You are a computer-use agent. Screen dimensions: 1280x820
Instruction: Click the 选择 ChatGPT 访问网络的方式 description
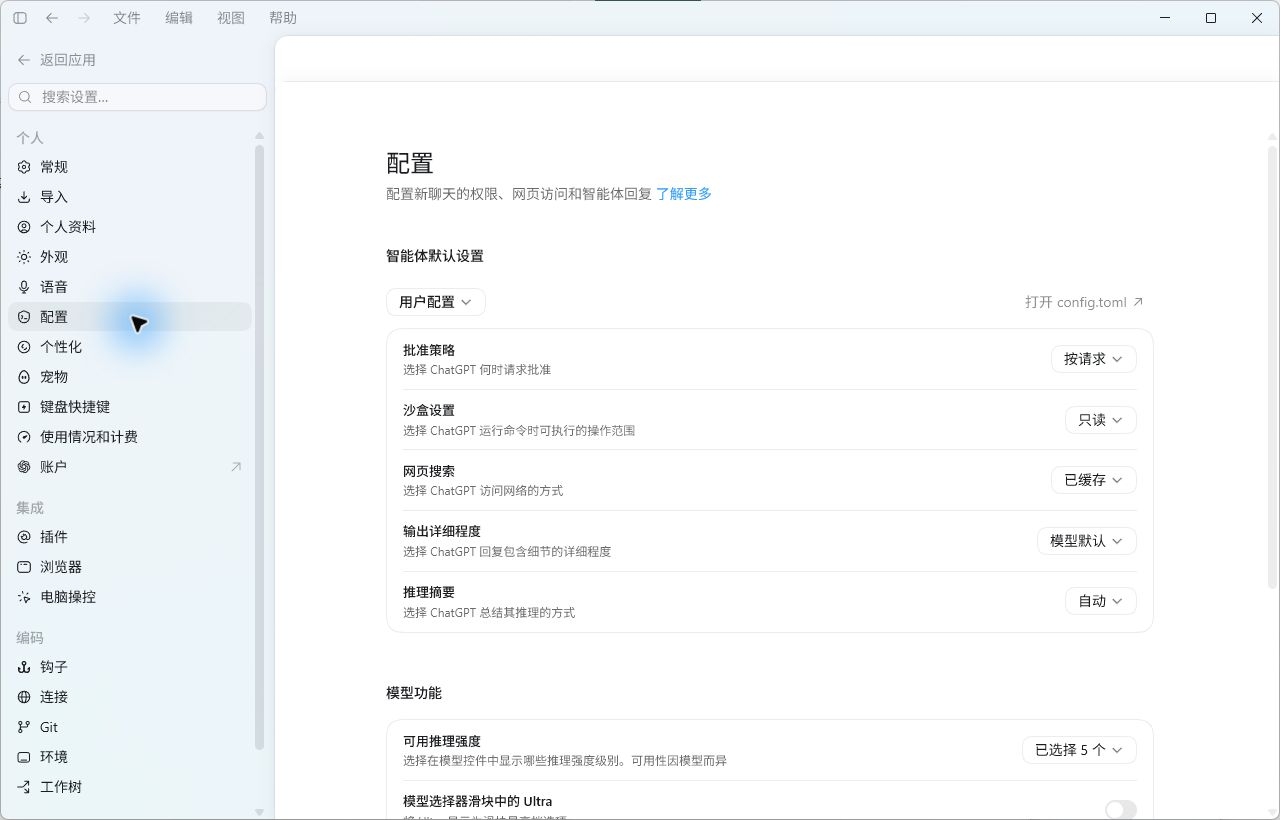[x=483, y=491]
